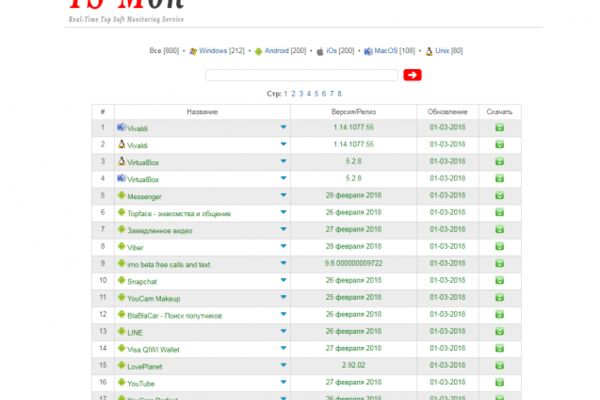Click the red arrow search button

point(412,75)
